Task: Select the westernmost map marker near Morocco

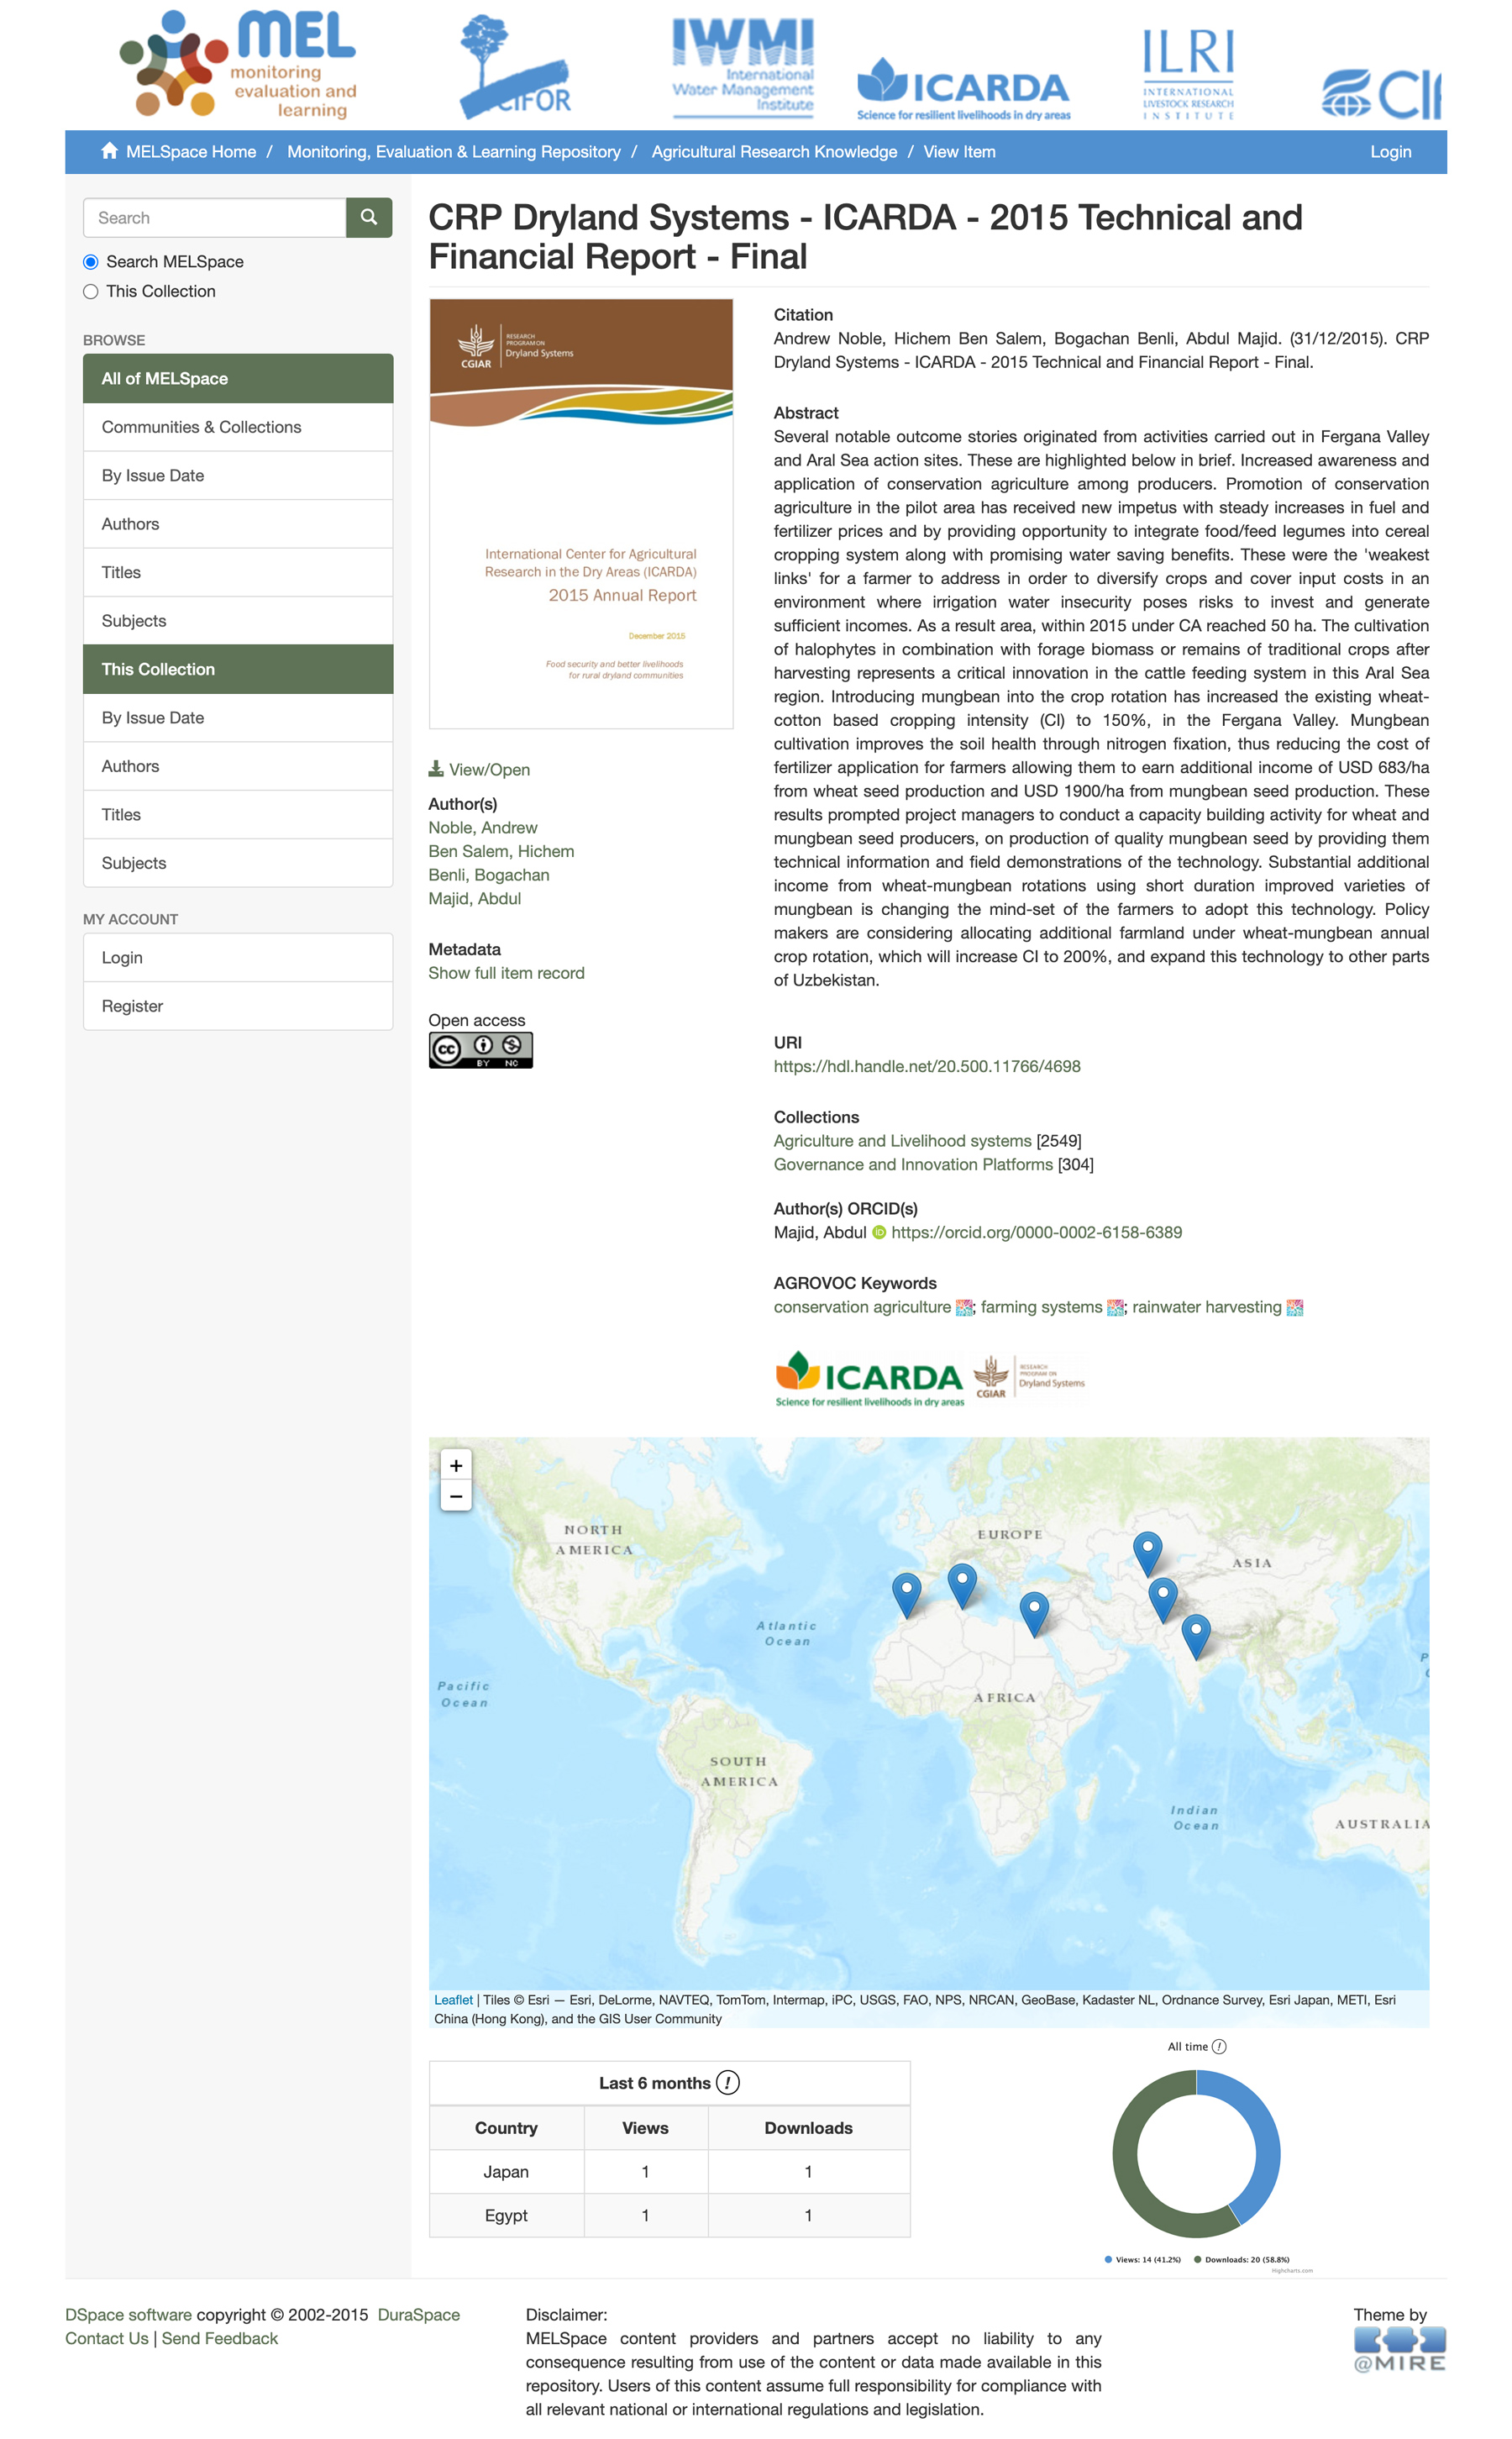Action: 907,1595
